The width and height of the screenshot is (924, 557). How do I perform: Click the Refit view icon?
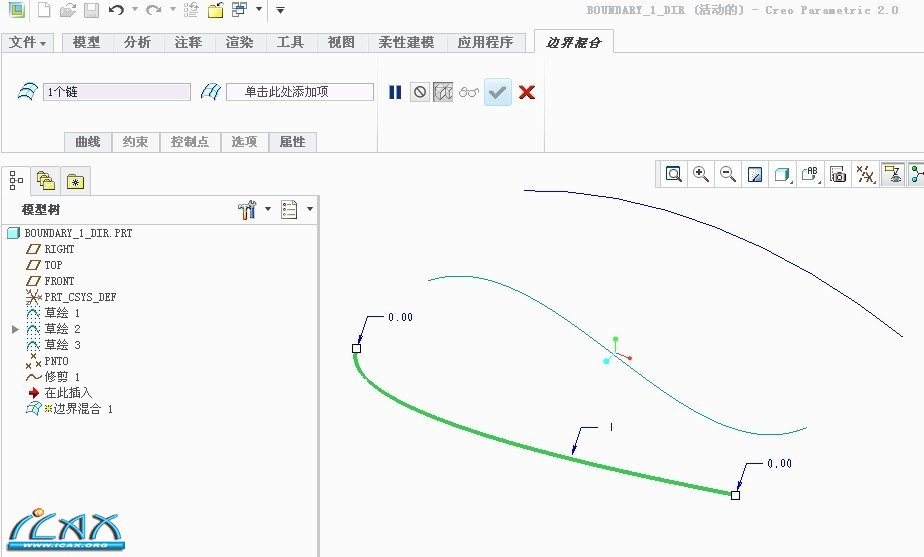click(x=673, y=174)
